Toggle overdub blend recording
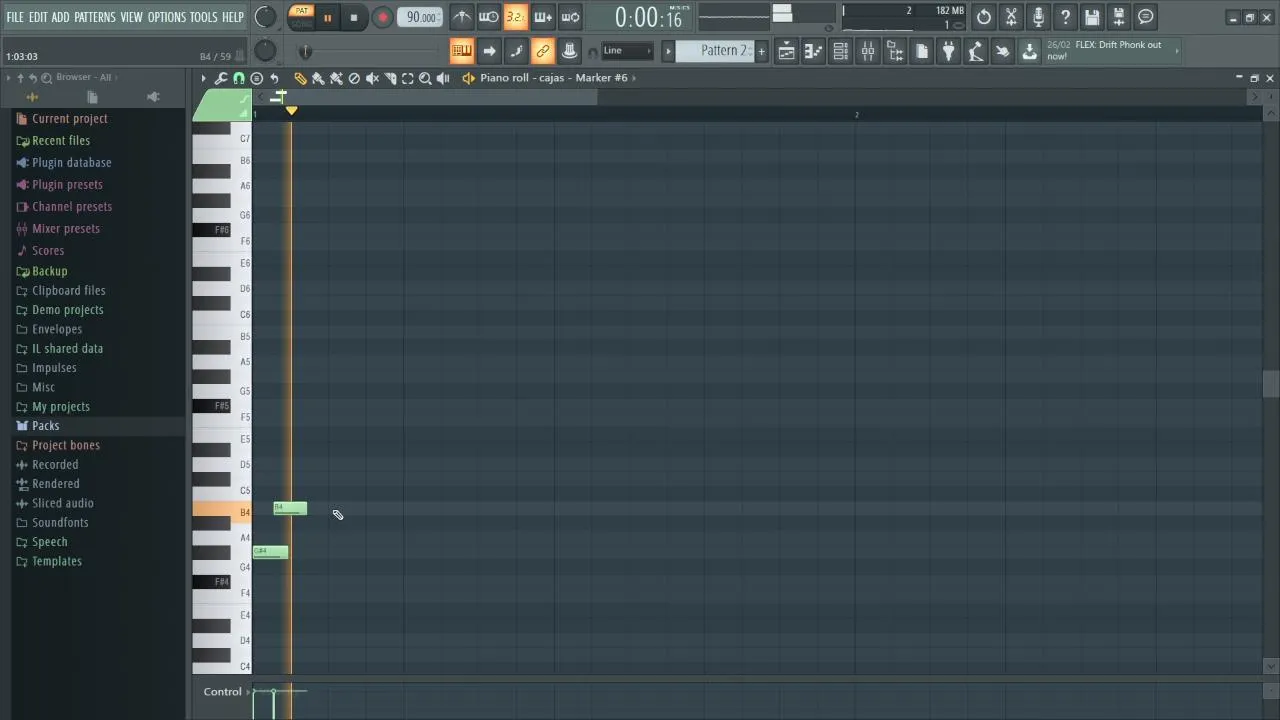Screen dimensions: 1280x720 543,17
